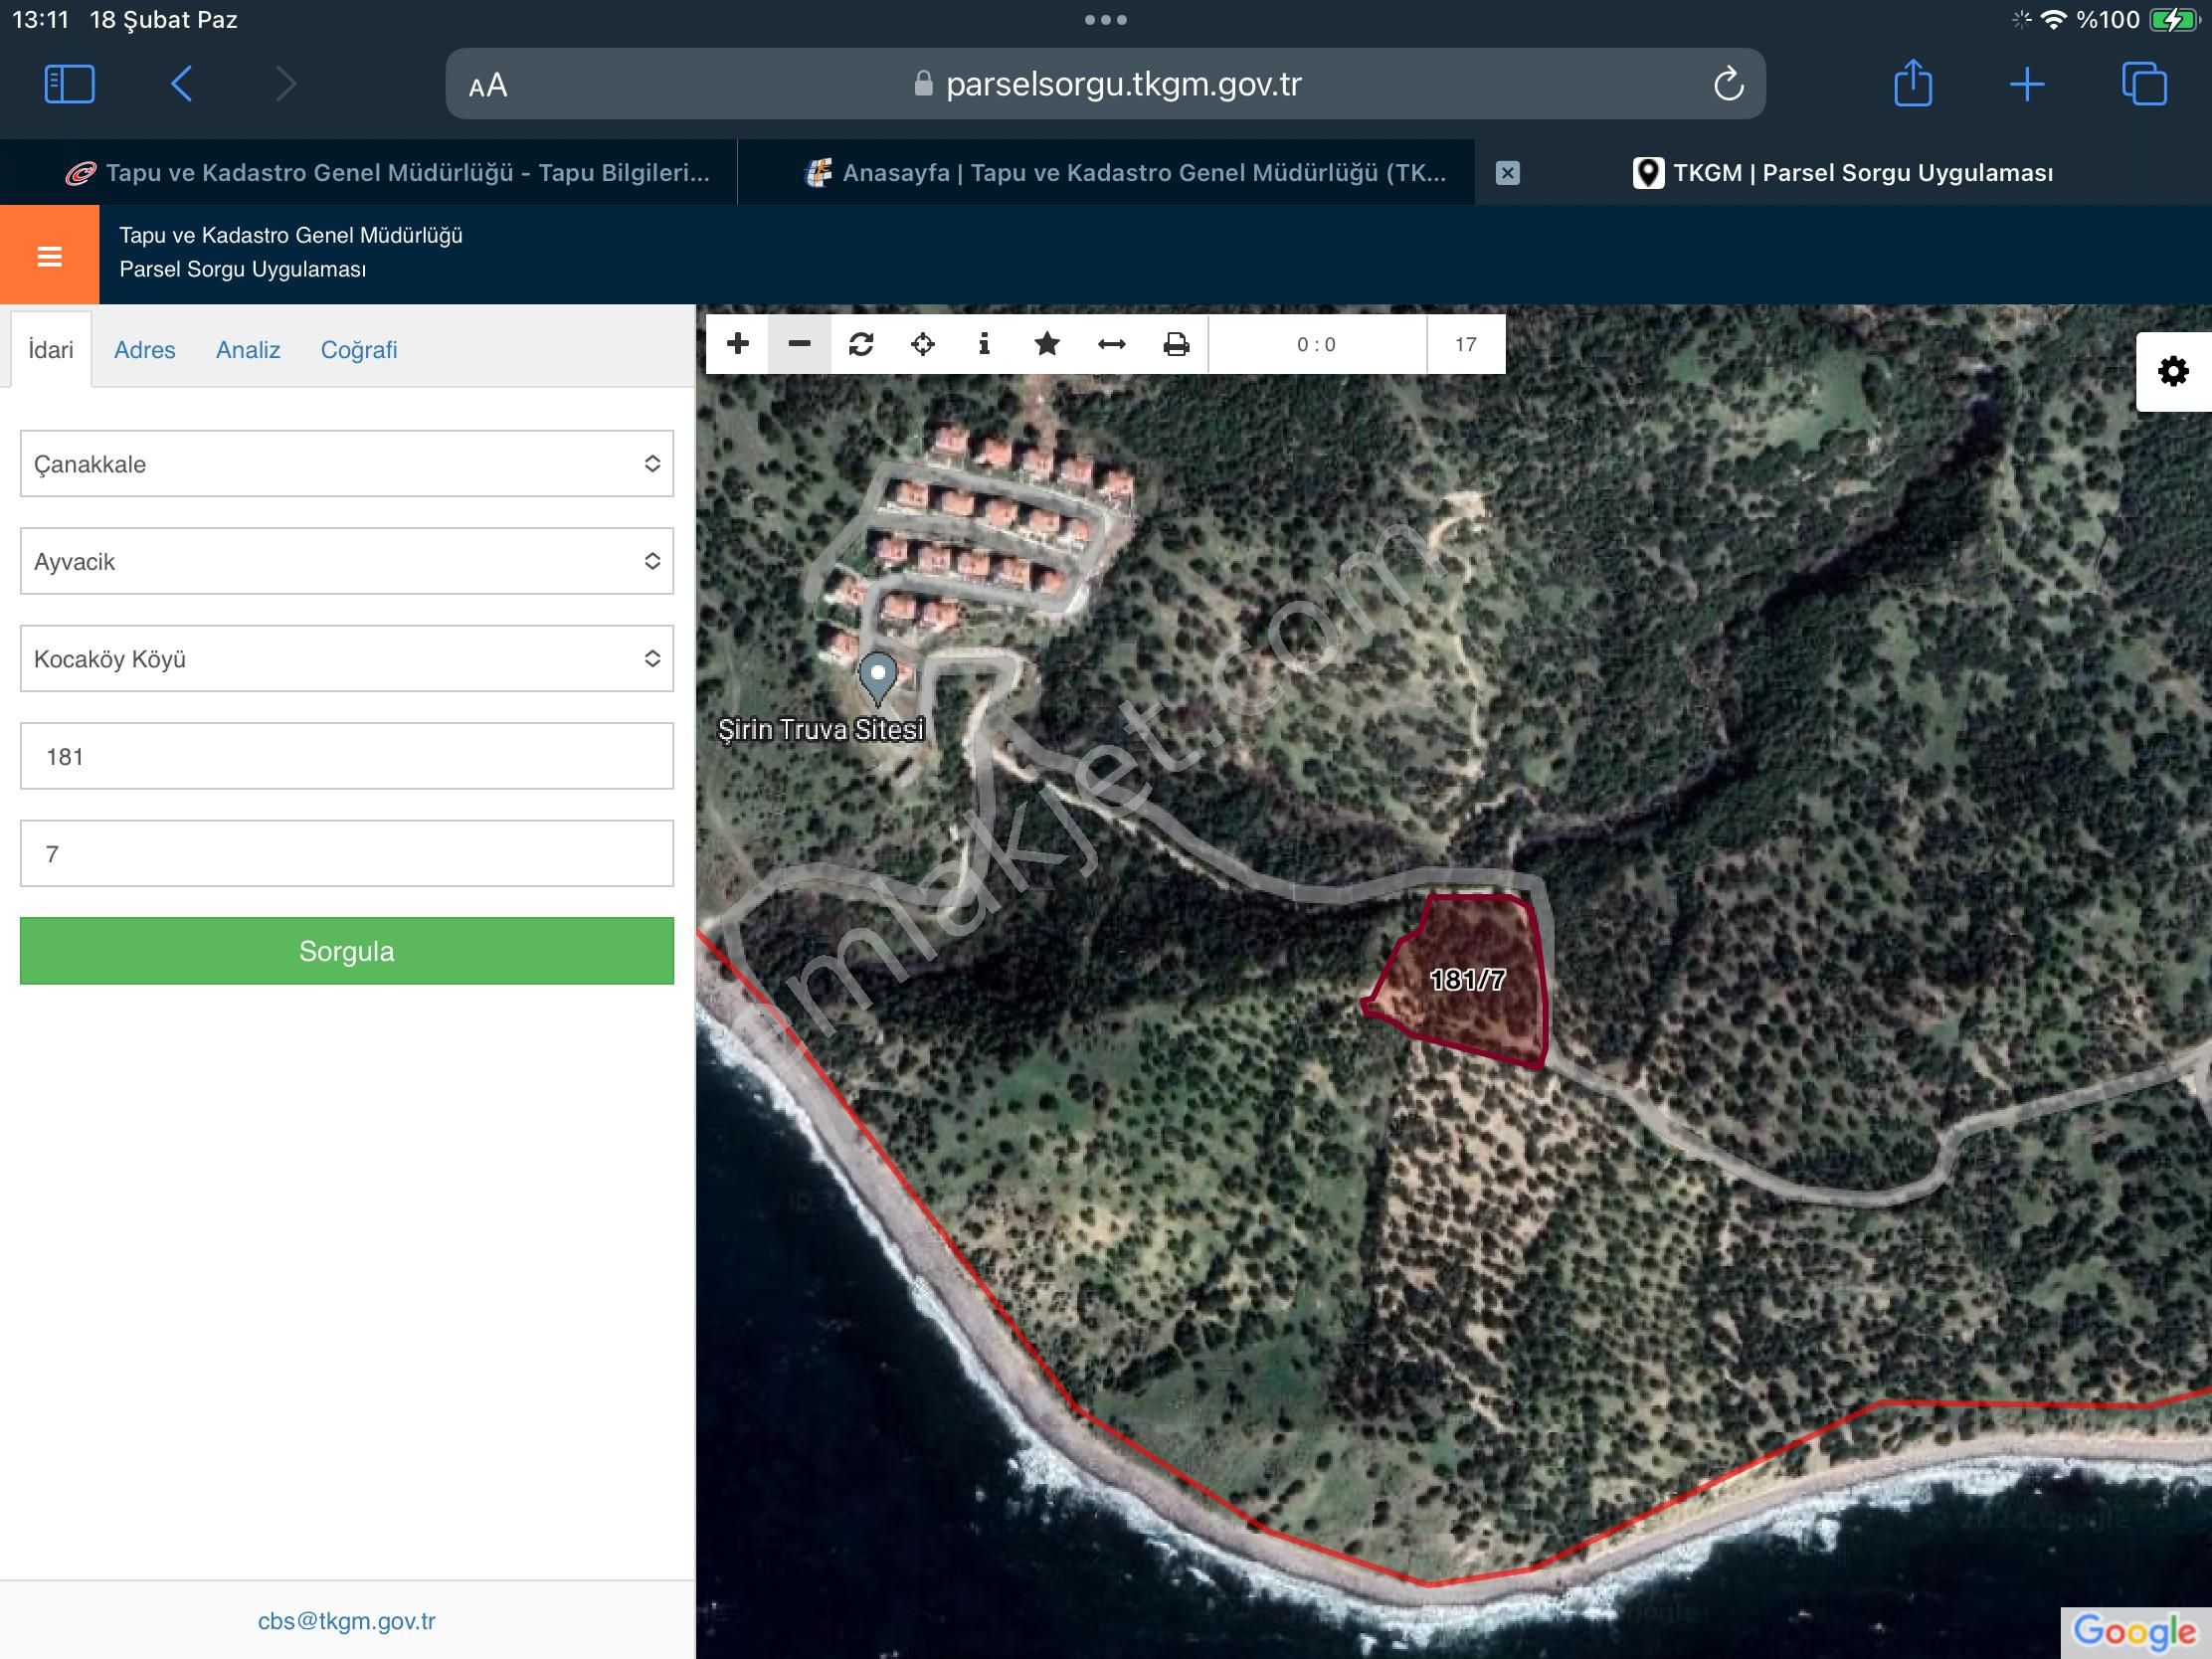Open Çanakkale province dropdown
Viewport: 2212px width, 1659px height.
tap(347, 464)
